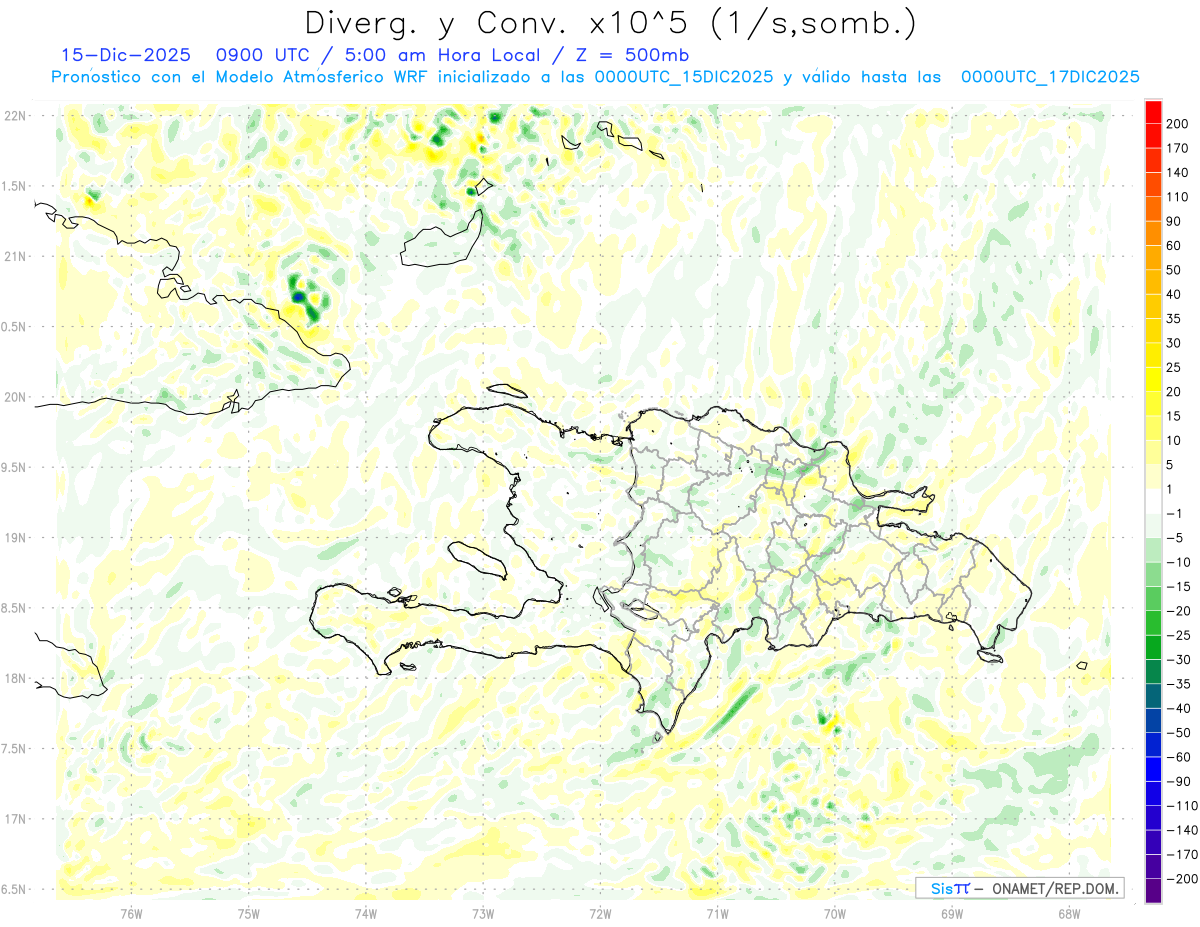Click the "69W" longitude label
1200x927 pixels.
pos(952,914)
